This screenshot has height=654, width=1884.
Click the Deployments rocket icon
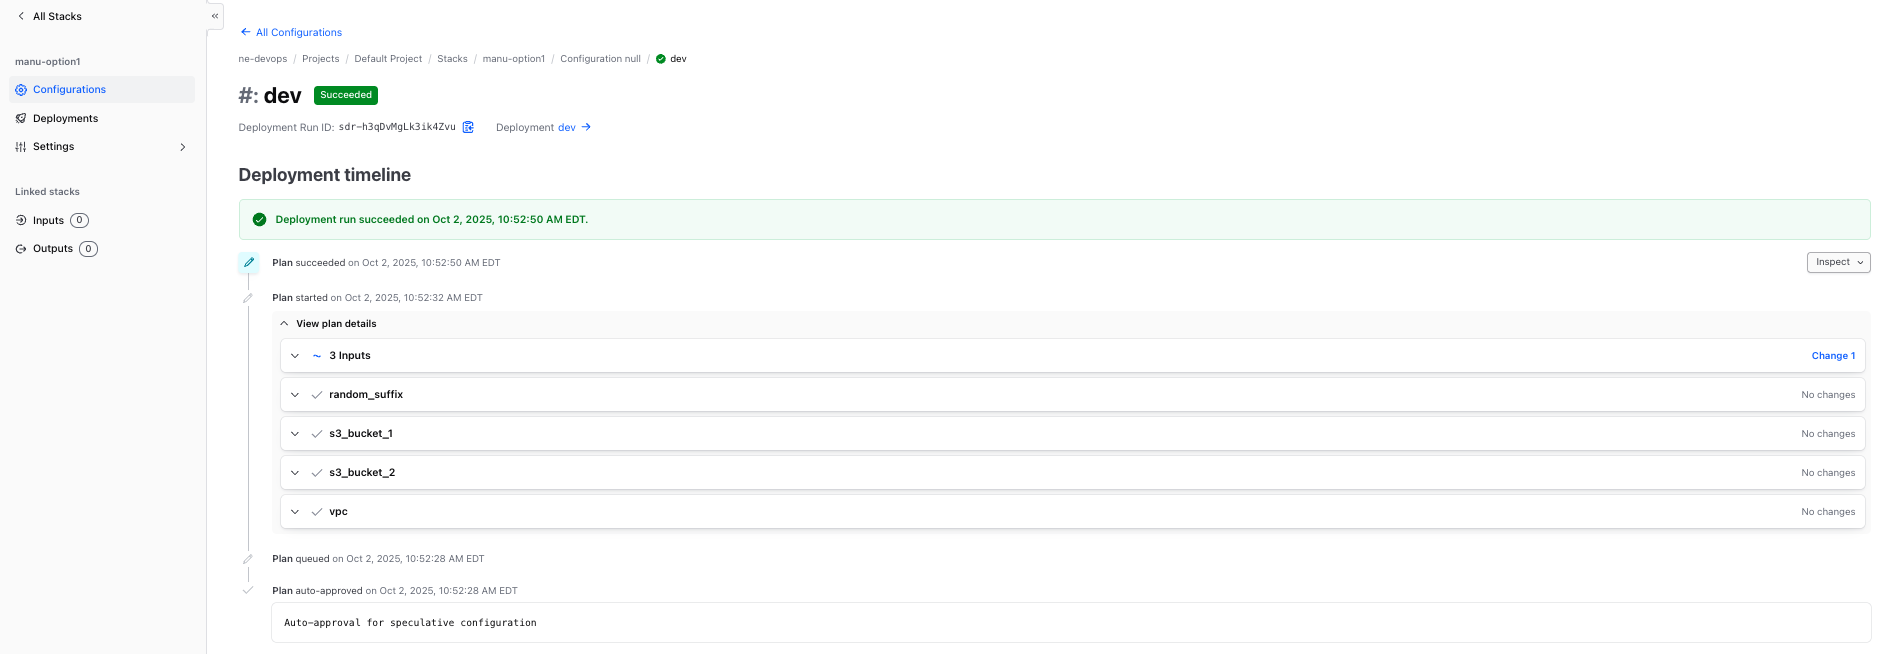tap(21, 118)
